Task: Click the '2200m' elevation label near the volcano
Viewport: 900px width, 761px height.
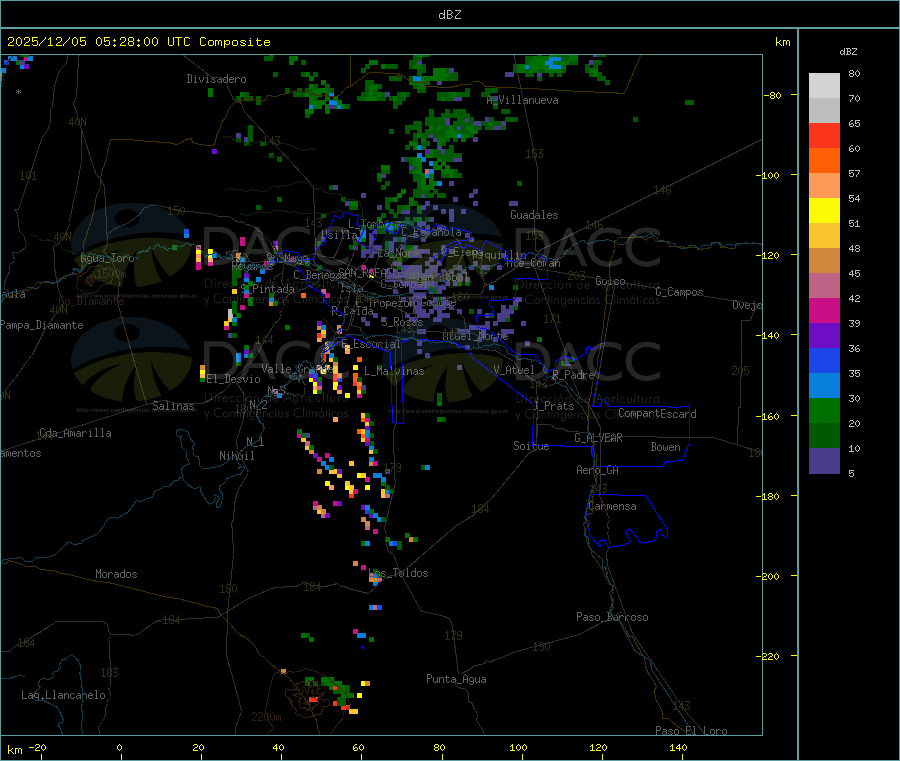Action: tap(266, 717)
